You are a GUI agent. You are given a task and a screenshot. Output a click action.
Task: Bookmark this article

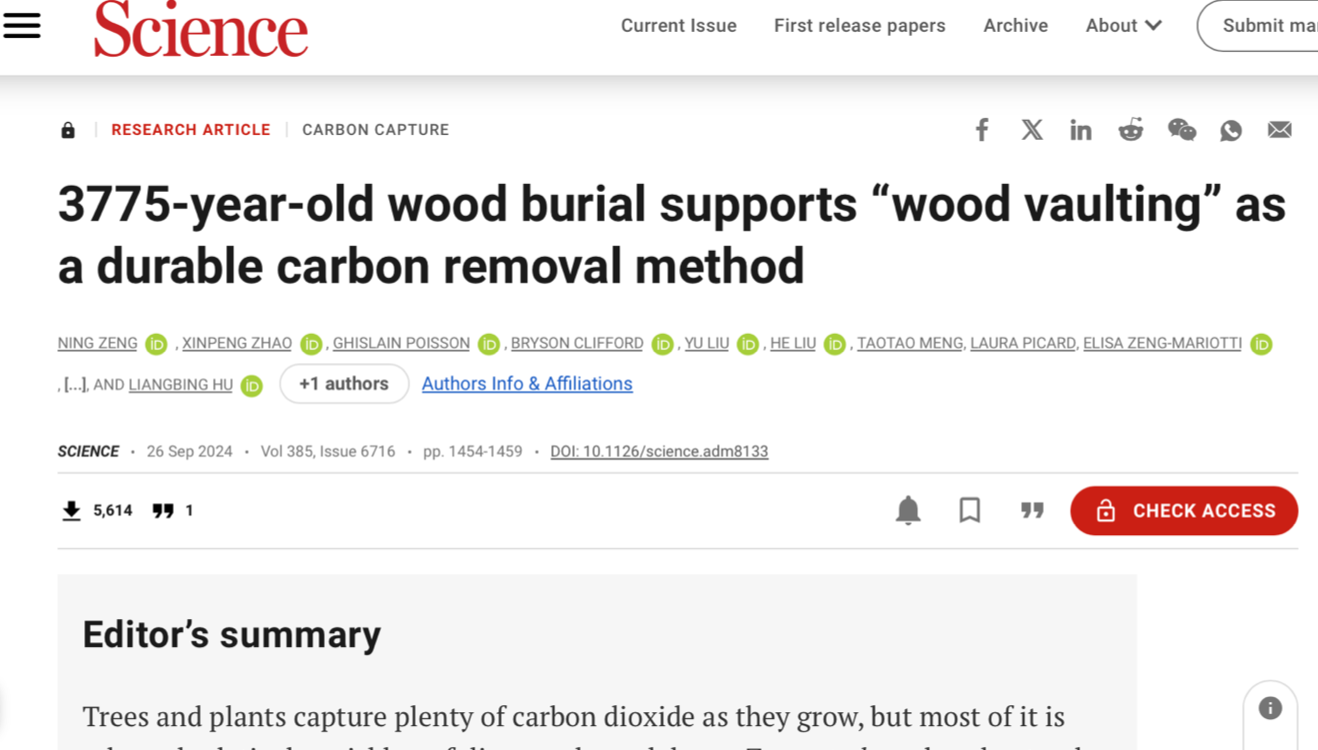click(970, 510)
